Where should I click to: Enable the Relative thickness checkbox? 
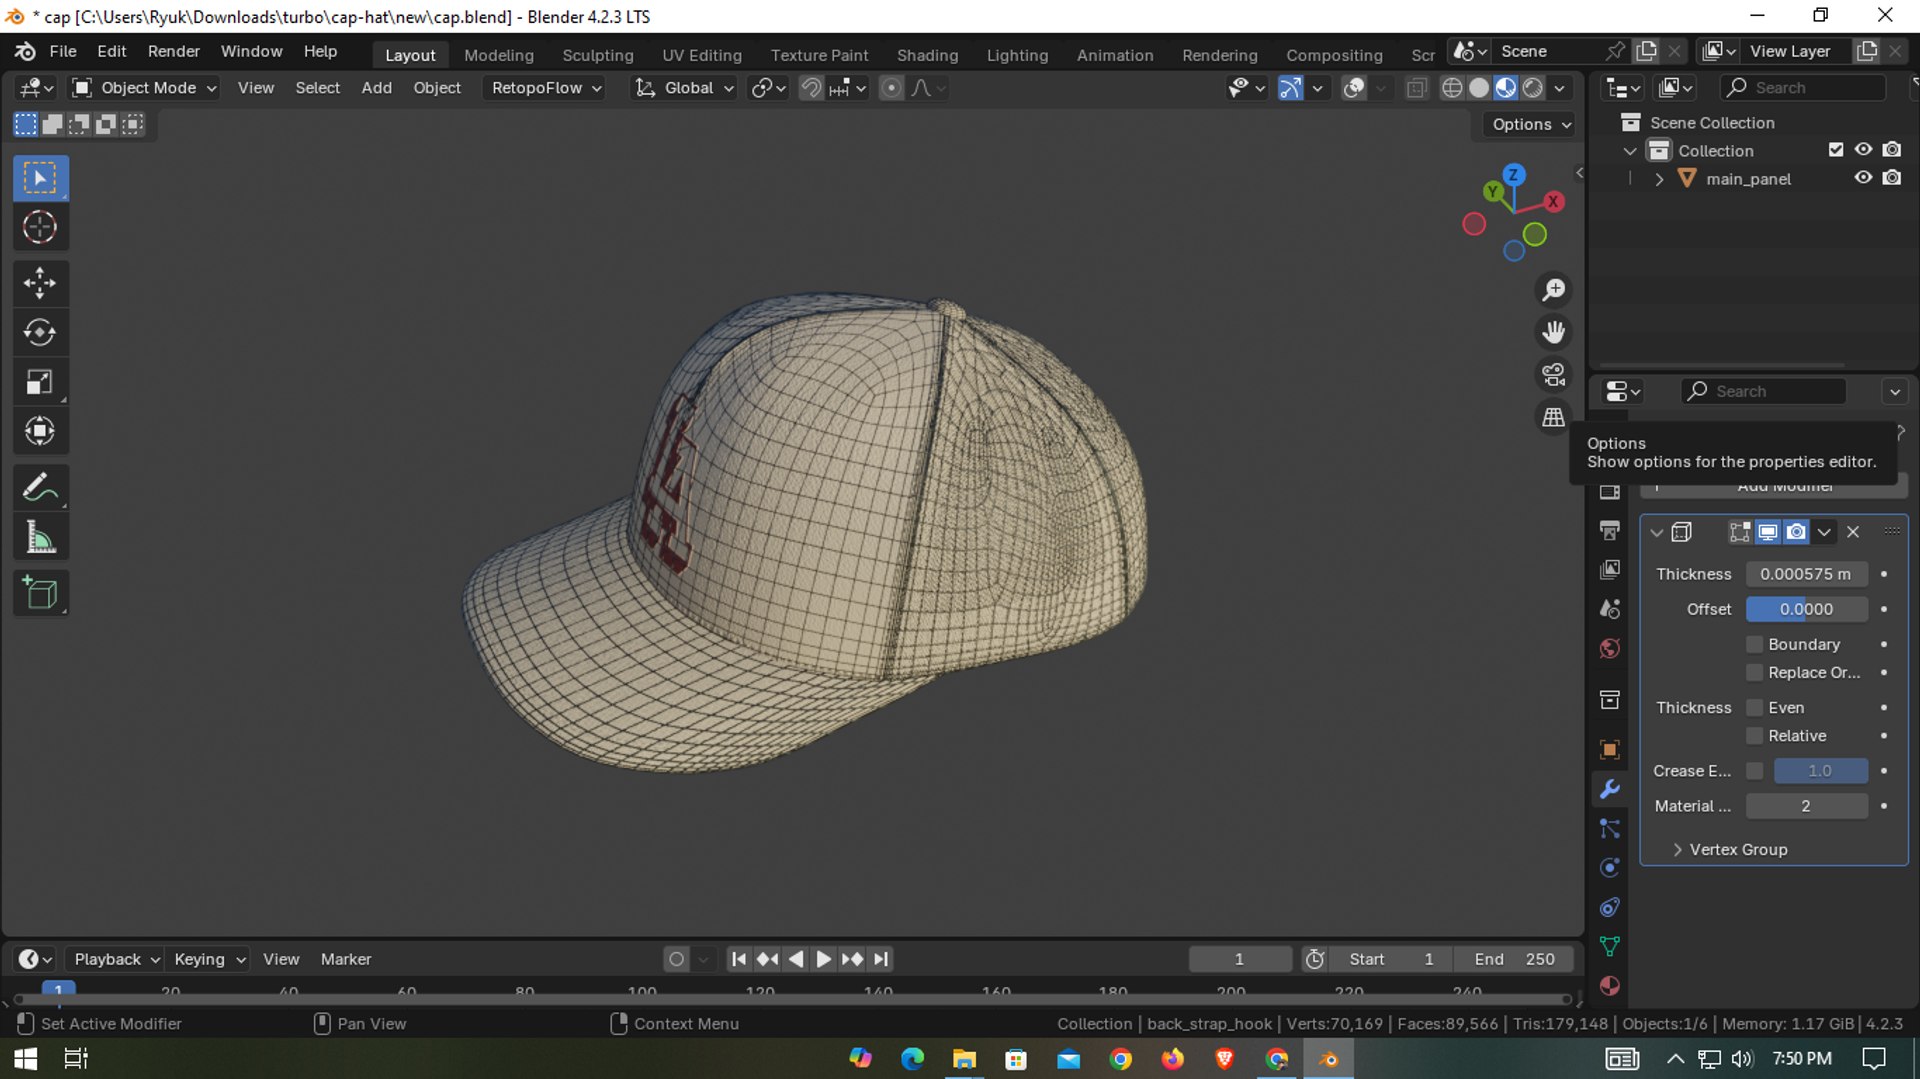click(1754, 736)
